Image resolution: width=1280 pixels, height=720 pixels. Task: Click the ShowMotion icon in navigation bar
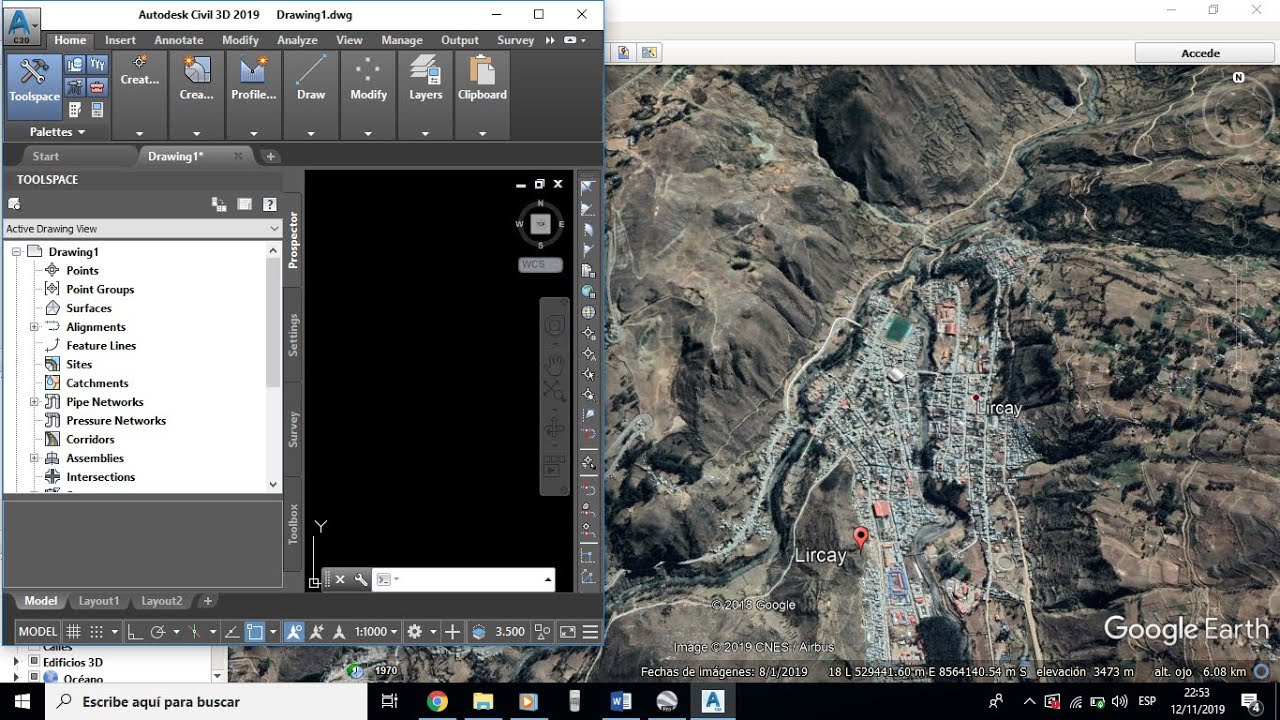pos(554,466)
